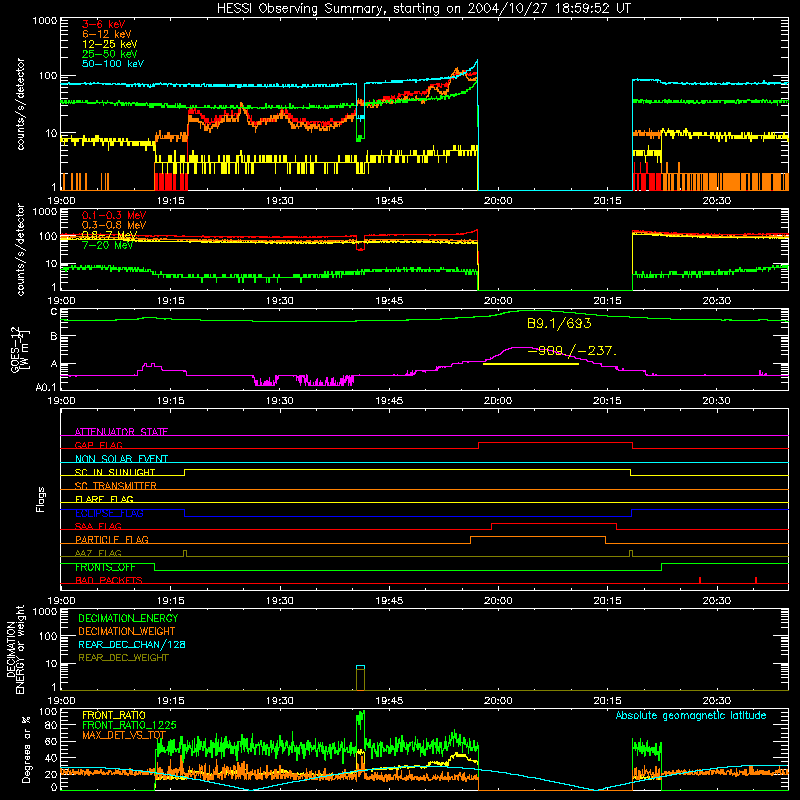The height and width of the screenshot is (800, 800).
Task: Click the 0.3-0.8 MeV legend label
Action: tap(114, 225)
